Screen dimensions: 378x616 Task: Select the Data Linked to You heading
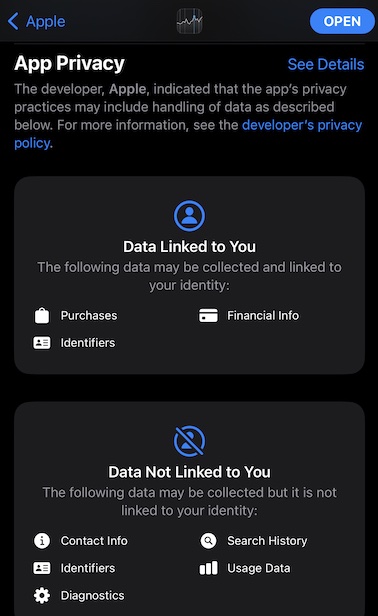point(189,247)
